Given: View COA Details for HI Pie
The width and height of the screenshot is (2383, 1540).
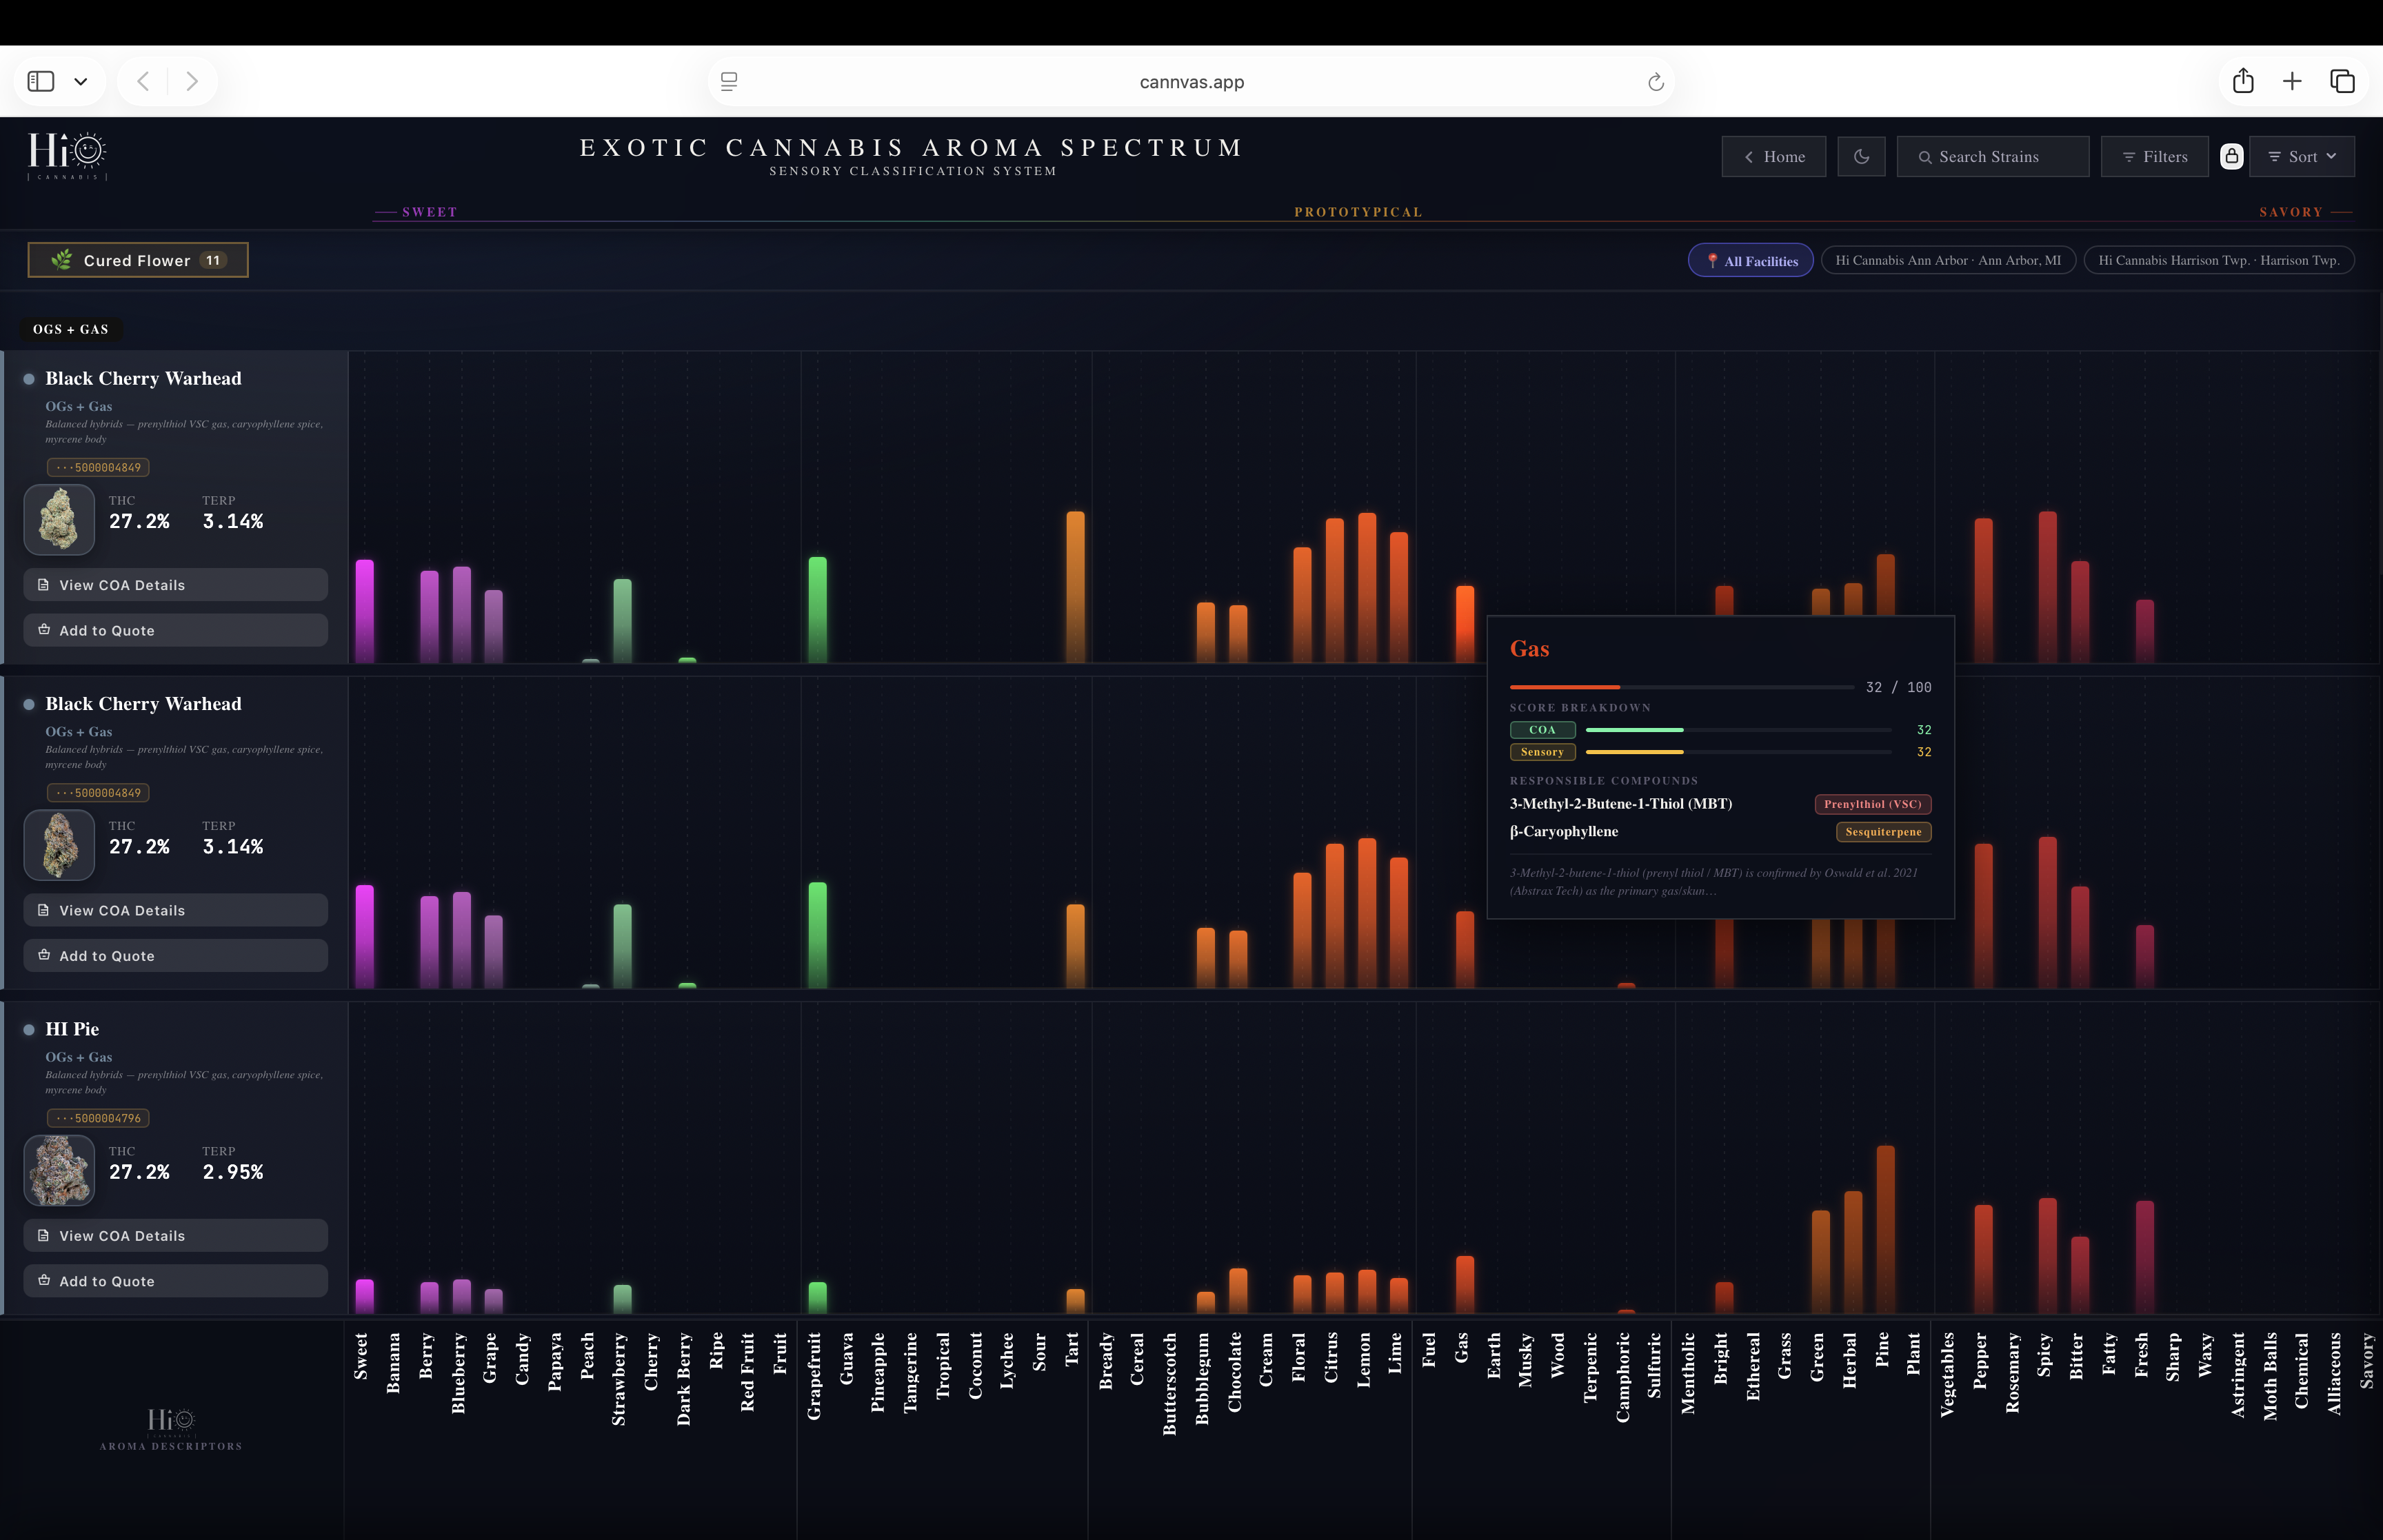Looking at the screenshot, I should pos(176,1236).
